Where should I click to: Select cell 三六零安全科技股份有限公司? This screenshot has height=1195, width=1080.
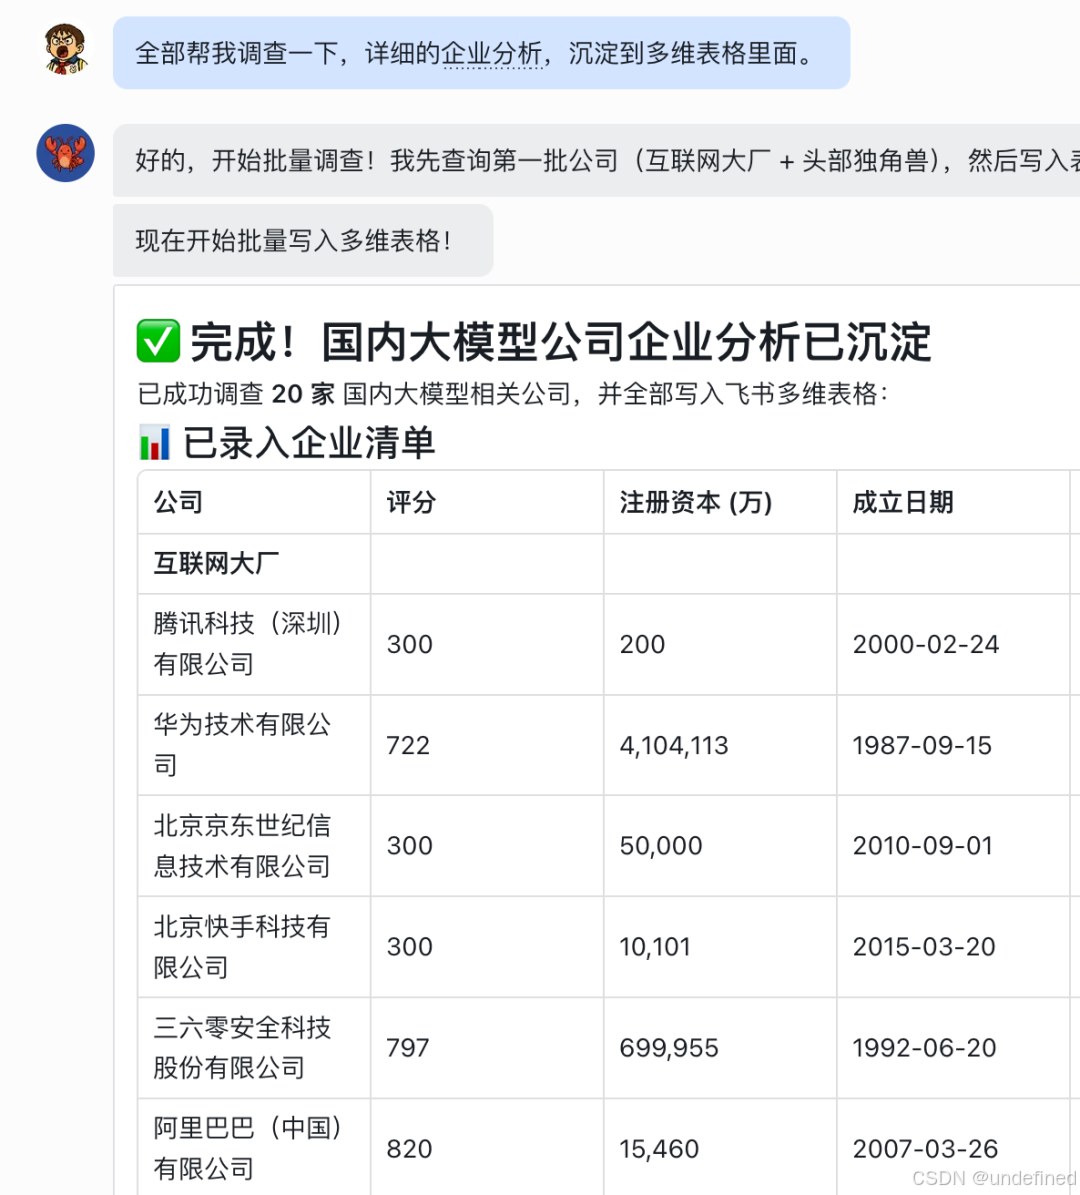(x=255, y=1048)
